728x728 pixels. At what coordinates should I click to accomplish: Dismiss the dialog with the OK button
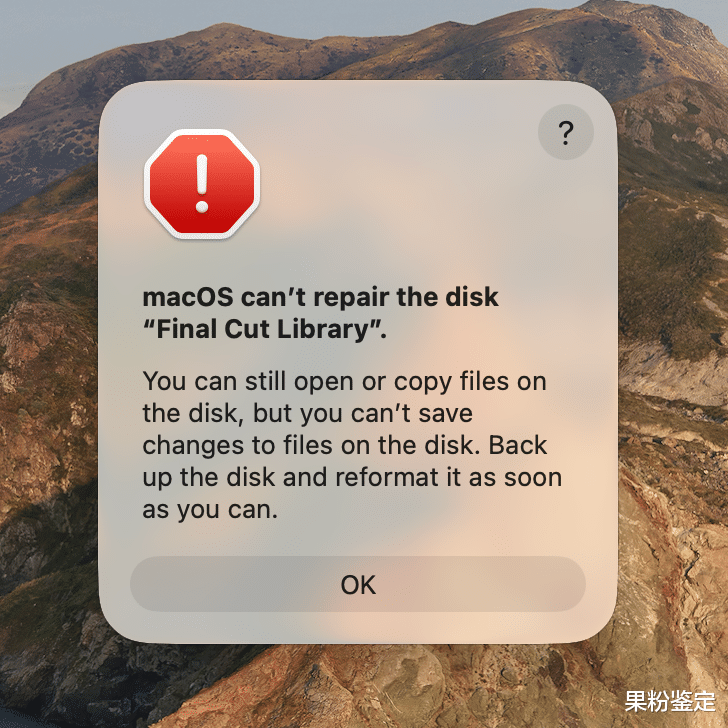click(358, 584)
